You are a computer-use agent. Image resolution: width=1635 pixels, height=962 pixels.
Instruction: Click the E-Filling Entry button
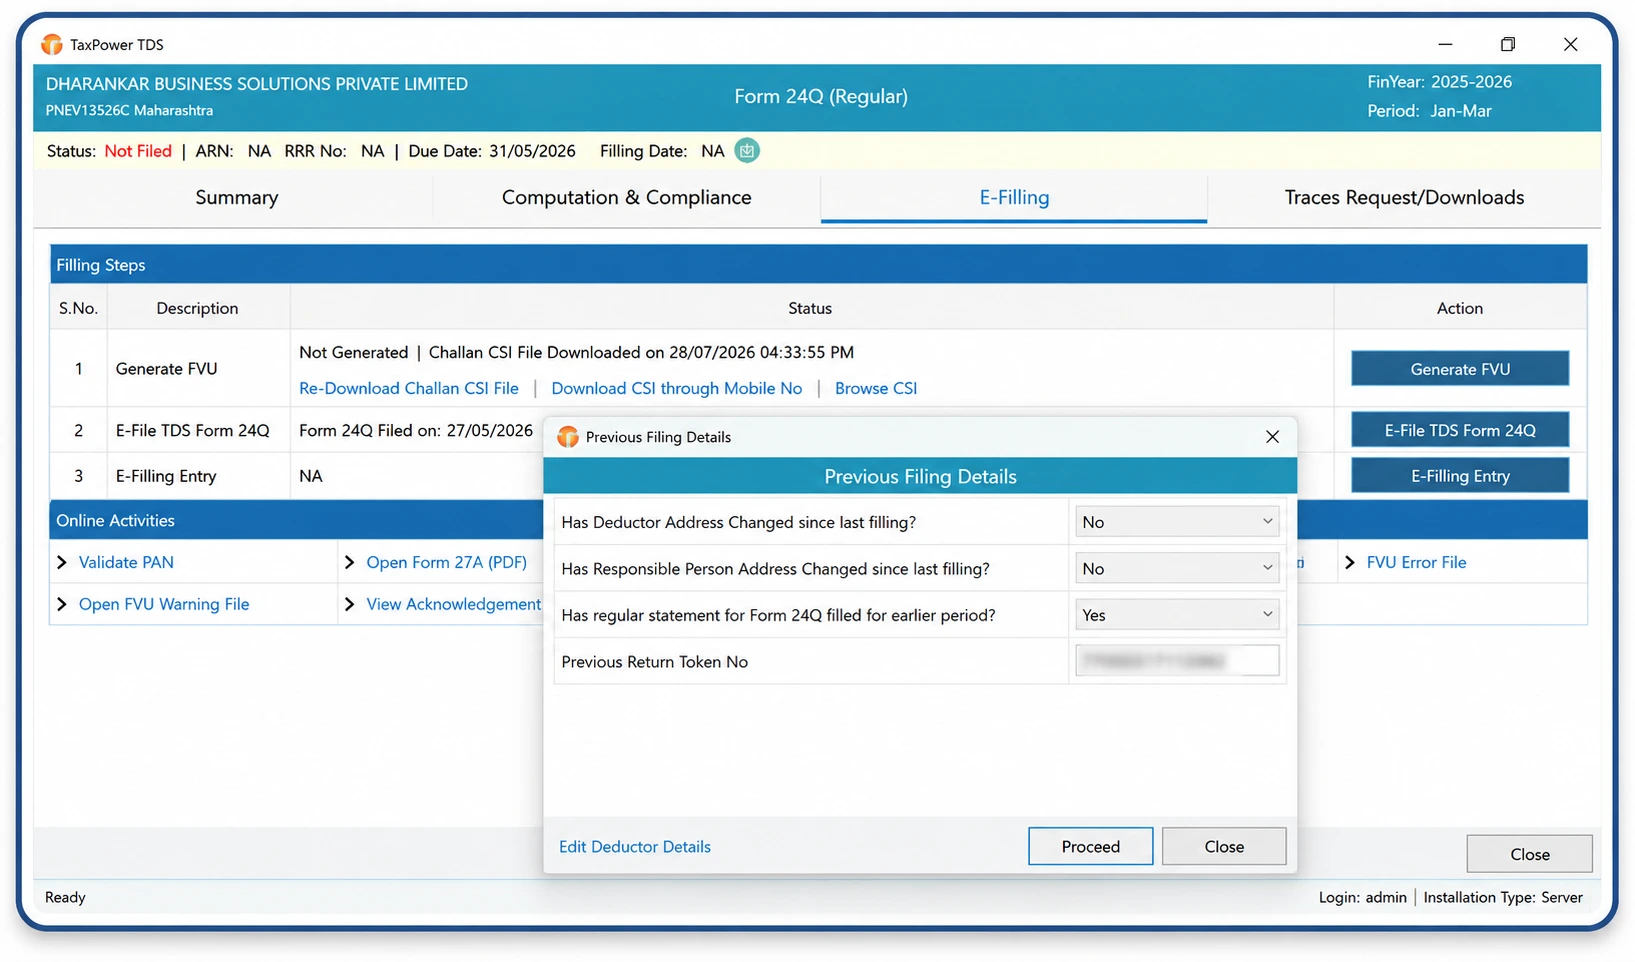coord(1460,476)
